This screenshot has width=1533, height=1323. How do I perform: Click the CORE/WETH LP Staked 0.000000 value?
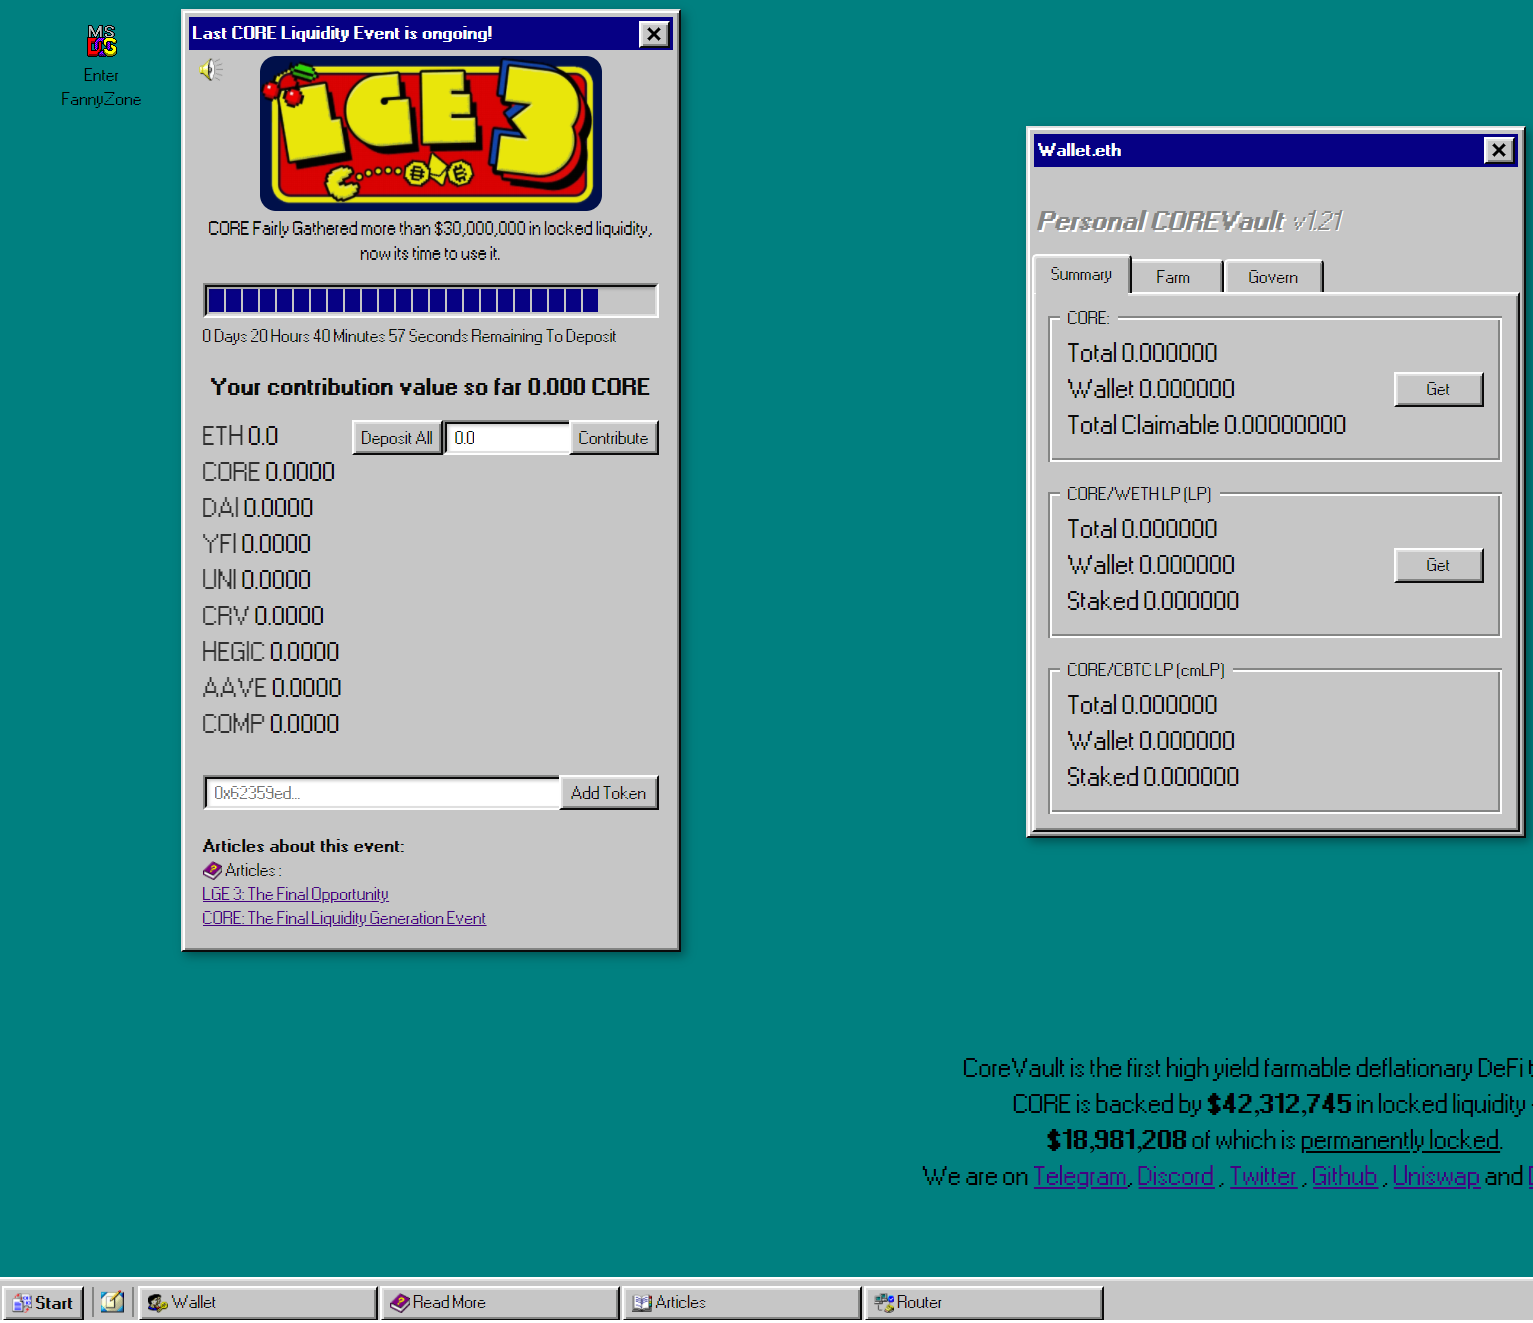[1153, 601]
